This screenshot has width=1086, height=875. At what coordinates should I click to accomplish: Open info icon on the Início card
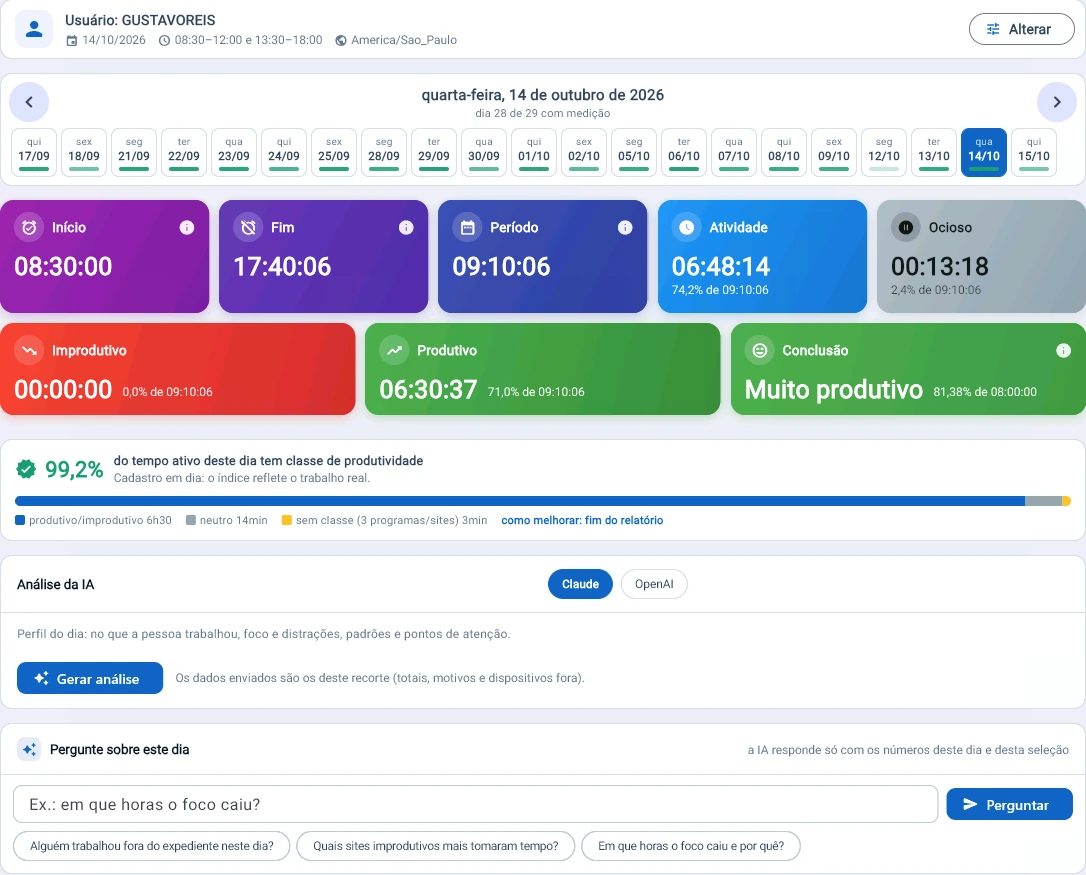(x=187, y=227)
